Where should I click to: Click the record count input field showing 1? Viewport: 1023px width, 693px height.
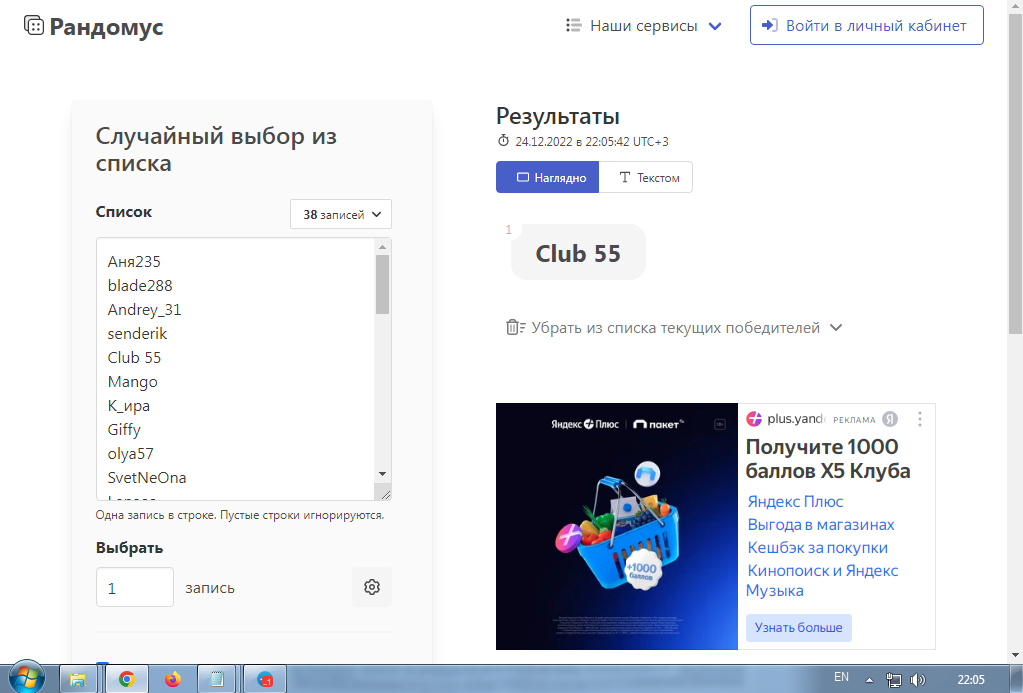click(x=134, y=587)
